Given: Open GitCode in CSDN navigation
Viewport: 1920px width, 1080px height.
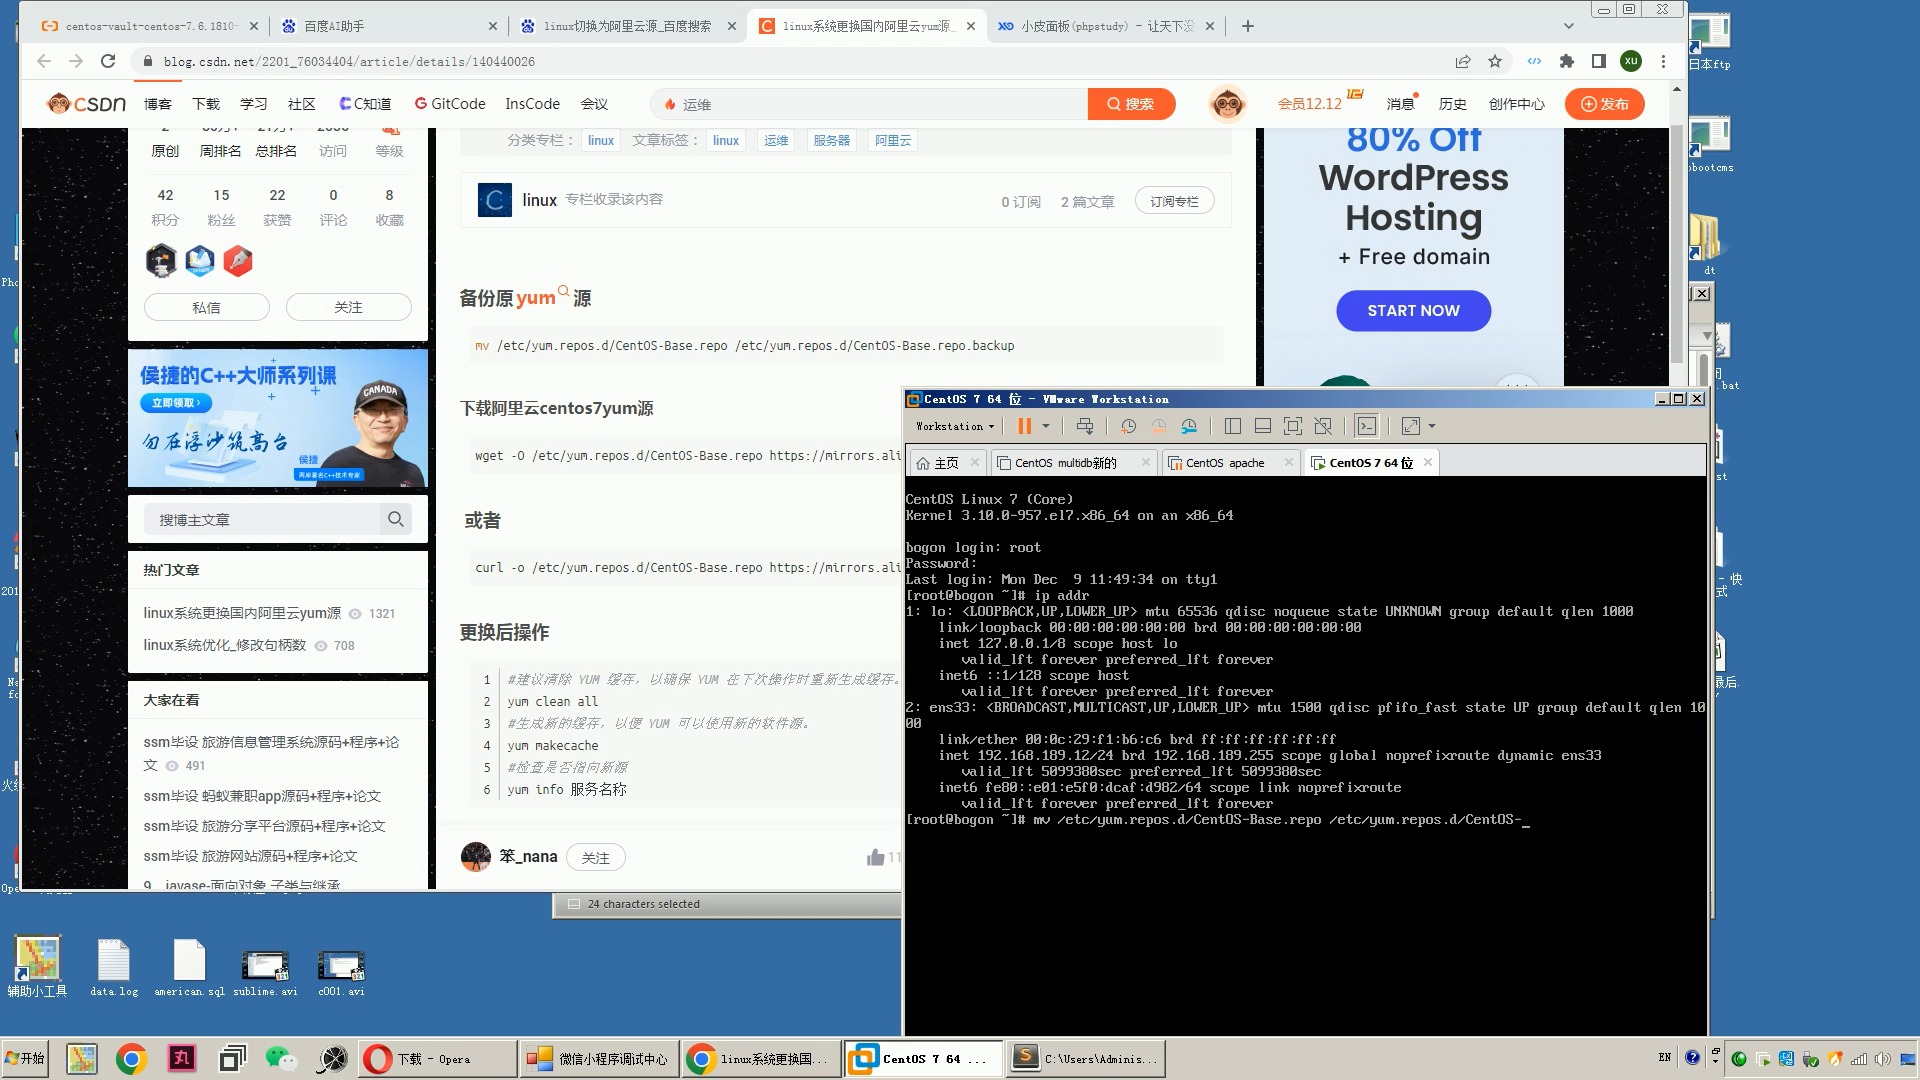Looking at the screenshot, I should (x=450, y=104).
